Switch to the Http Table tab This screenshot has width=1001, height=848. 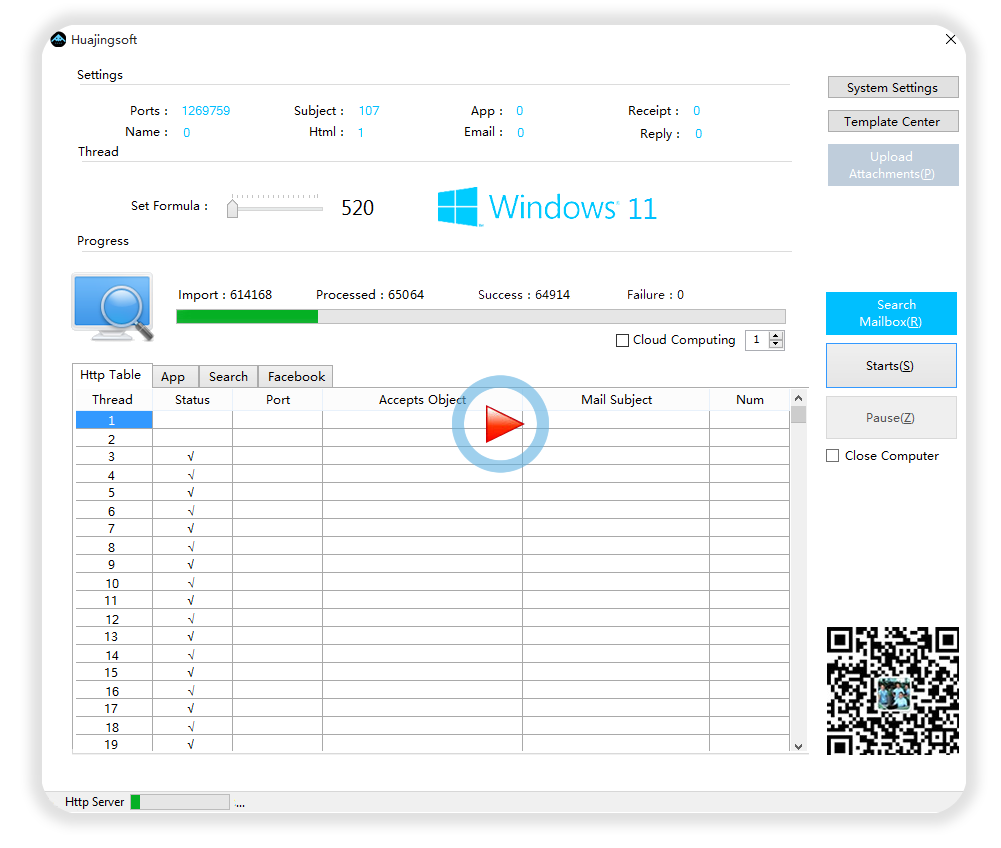[111, 375]
